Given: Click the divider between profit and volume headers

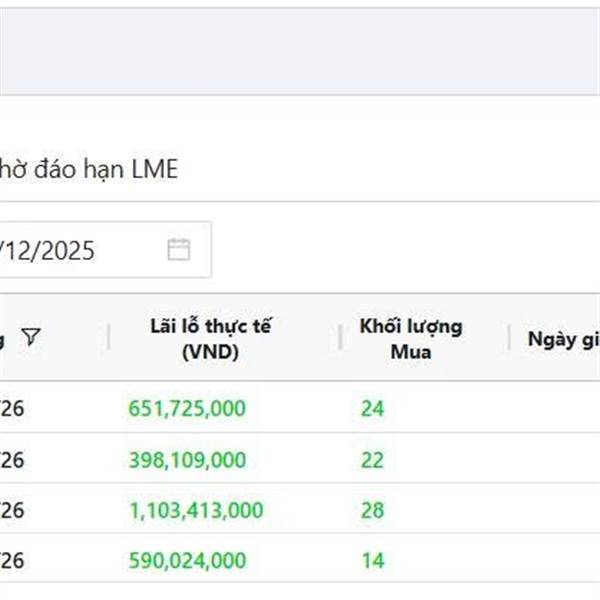Looking at the screenshot, I should [x=340, y=338].
